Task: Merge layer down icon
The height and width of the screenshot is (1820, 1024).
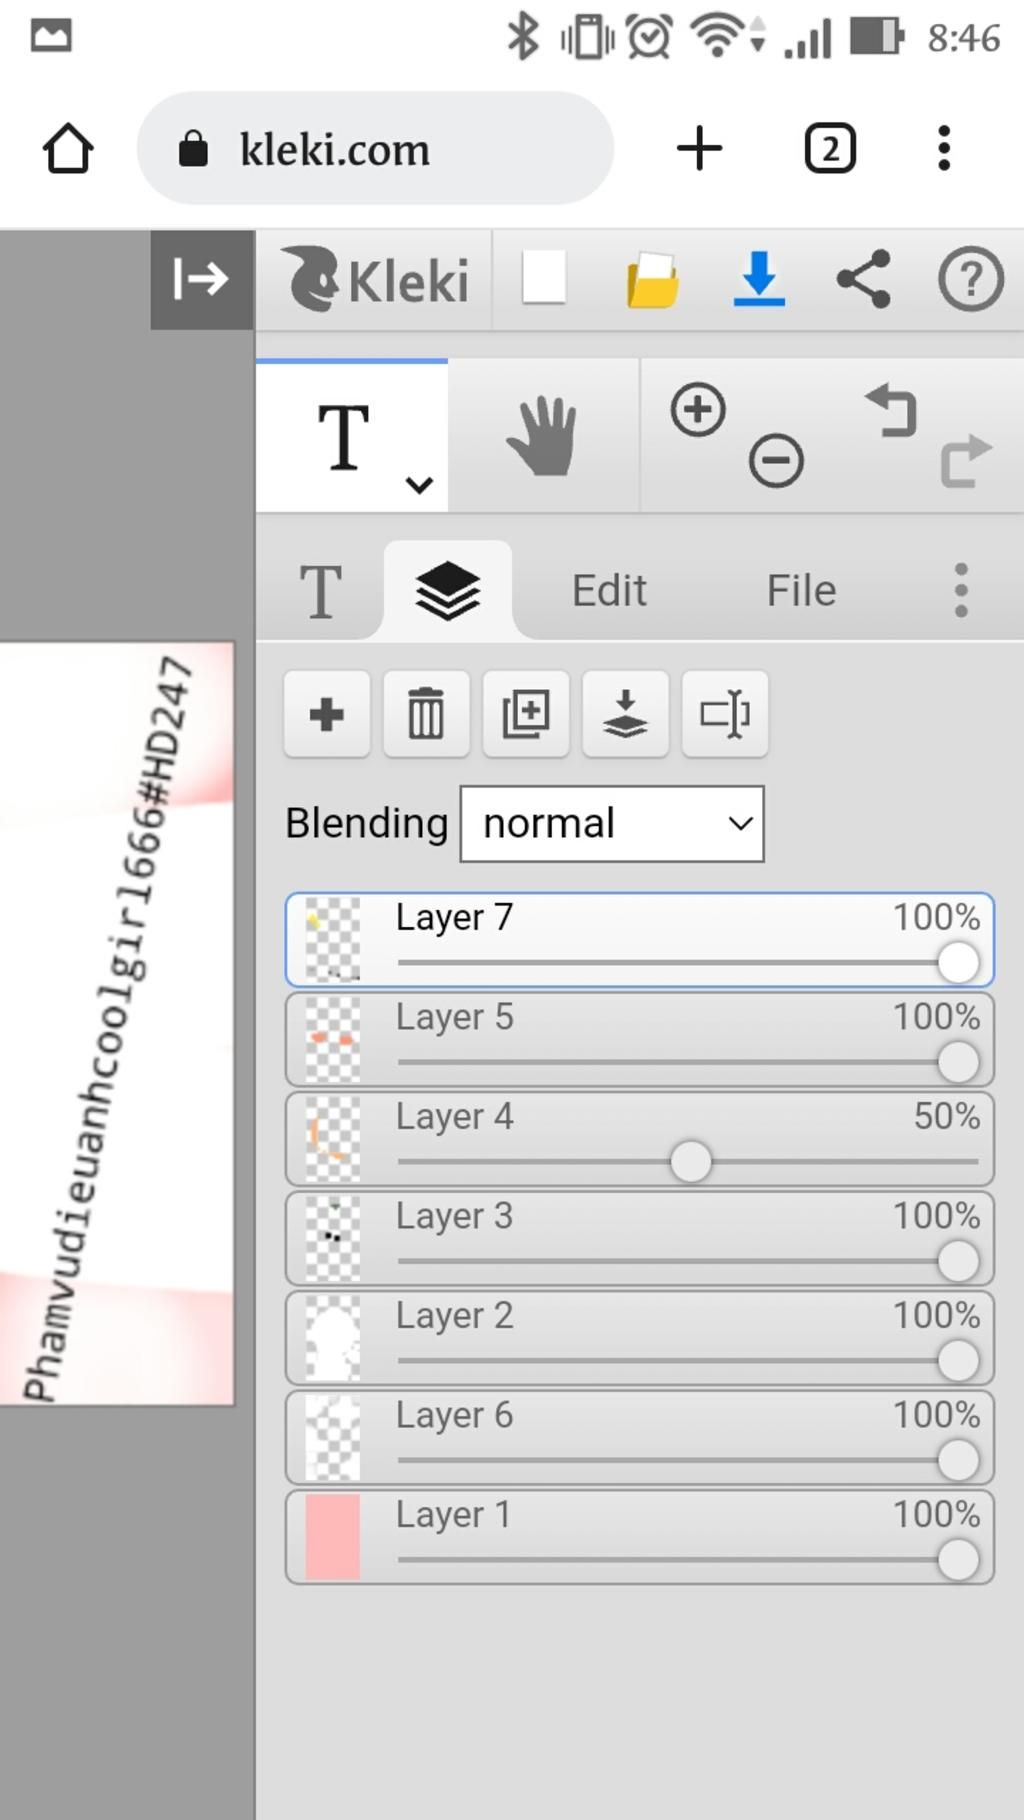Action: (x=625, y=714)
